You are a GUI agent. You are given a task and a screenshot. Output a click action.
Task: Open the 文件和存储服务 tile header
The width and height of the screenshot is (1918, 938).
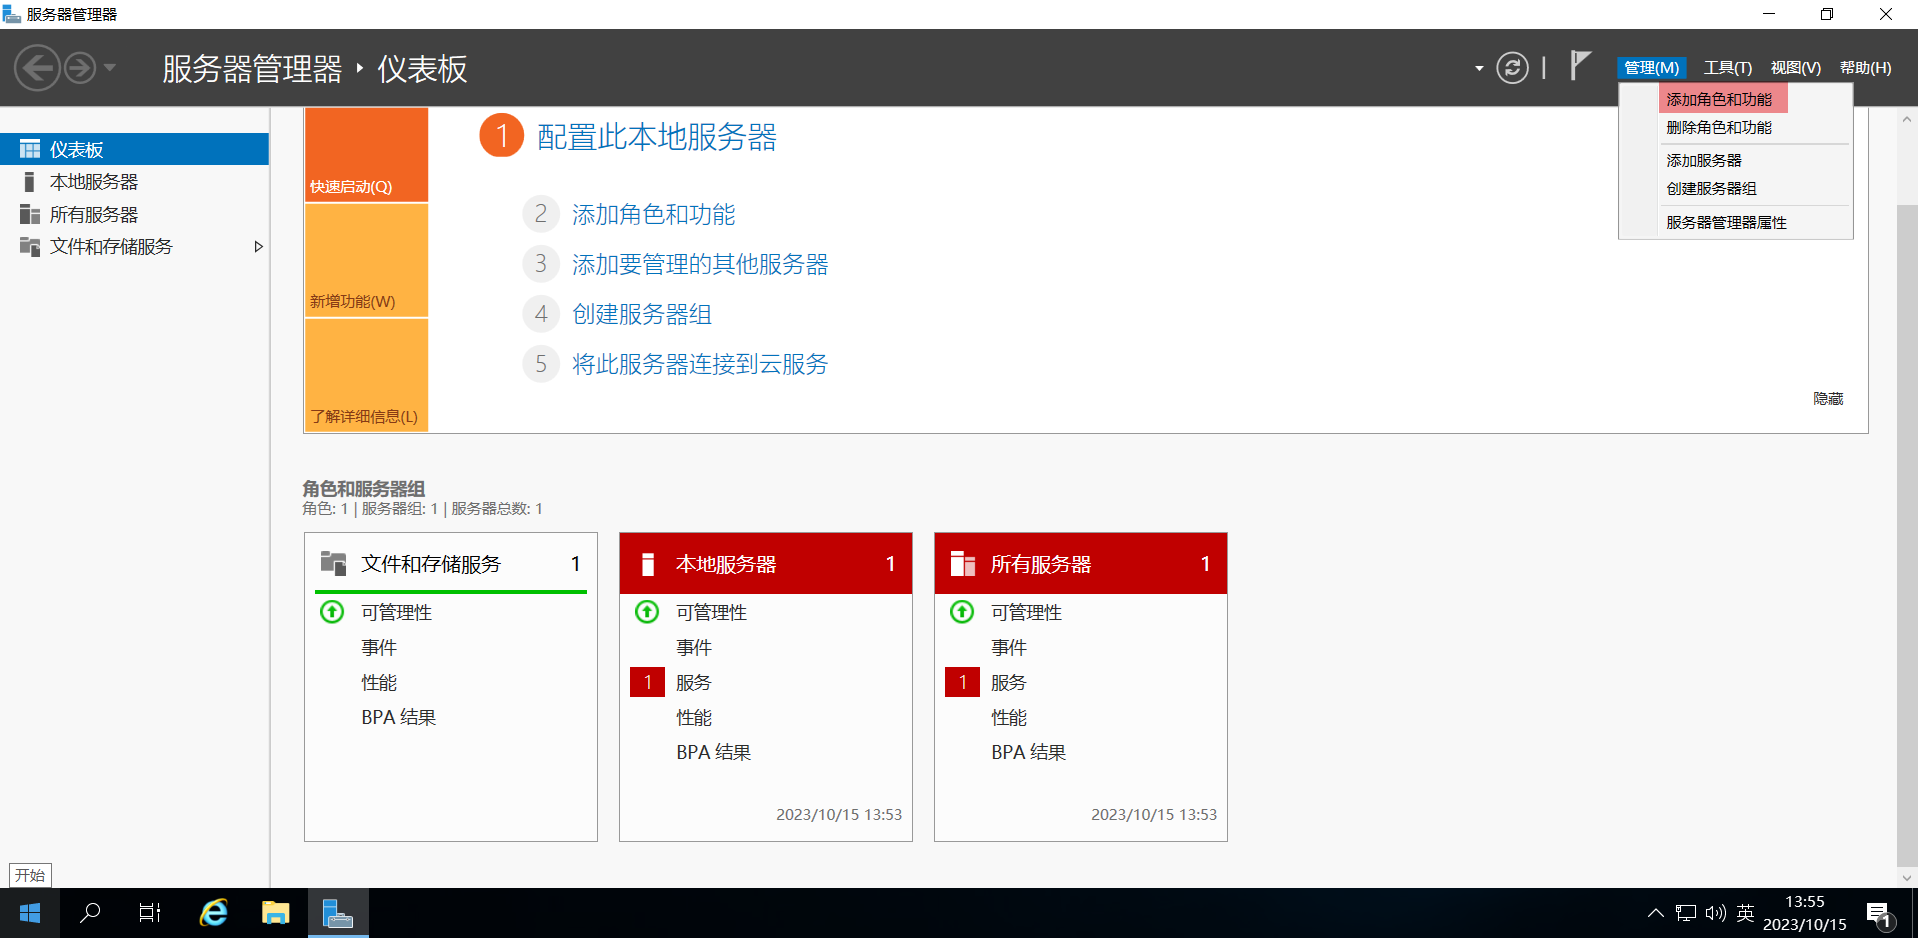coord(451,563)
